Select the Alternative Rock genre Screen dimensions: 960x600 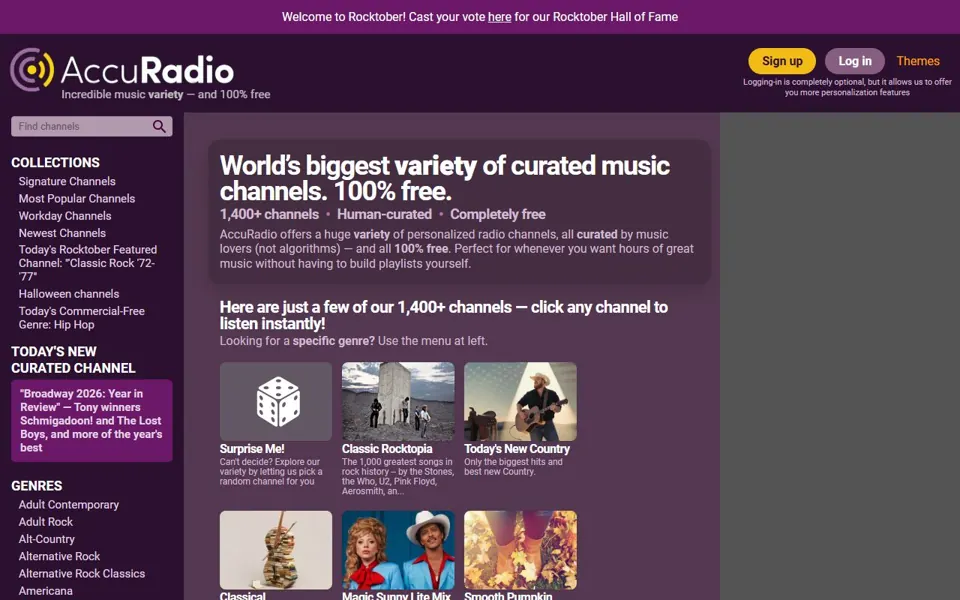59,556
